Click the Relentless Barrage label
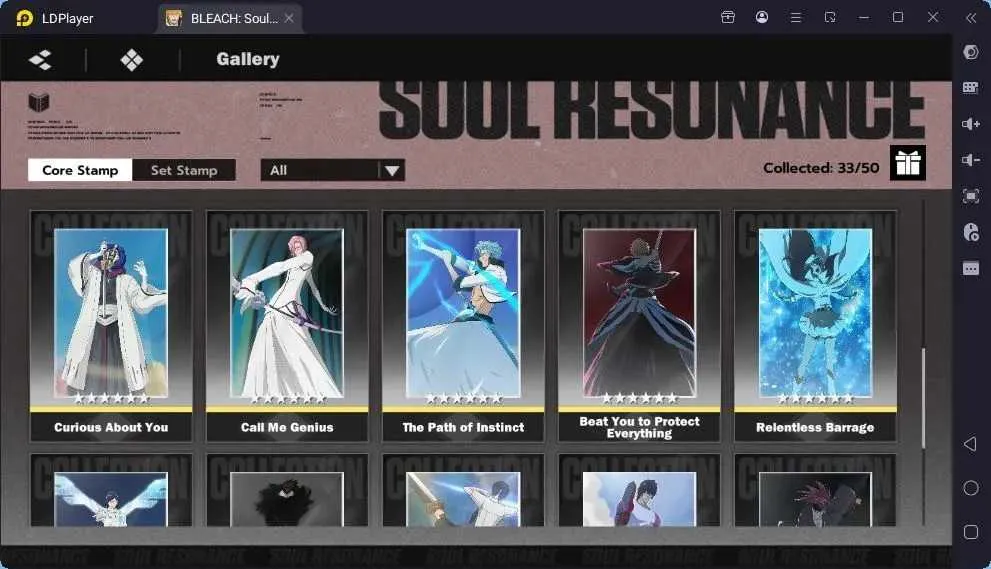 tap(815, 427)
